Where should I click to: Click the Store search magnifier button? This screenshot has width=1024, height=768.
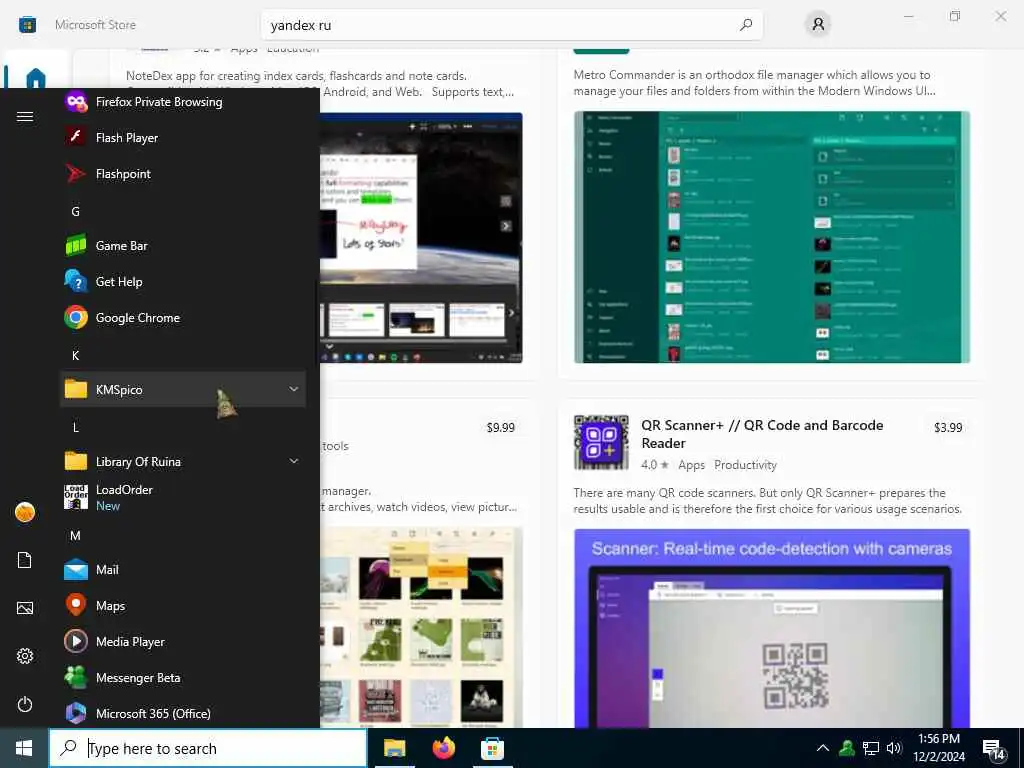tap(746, 25)
